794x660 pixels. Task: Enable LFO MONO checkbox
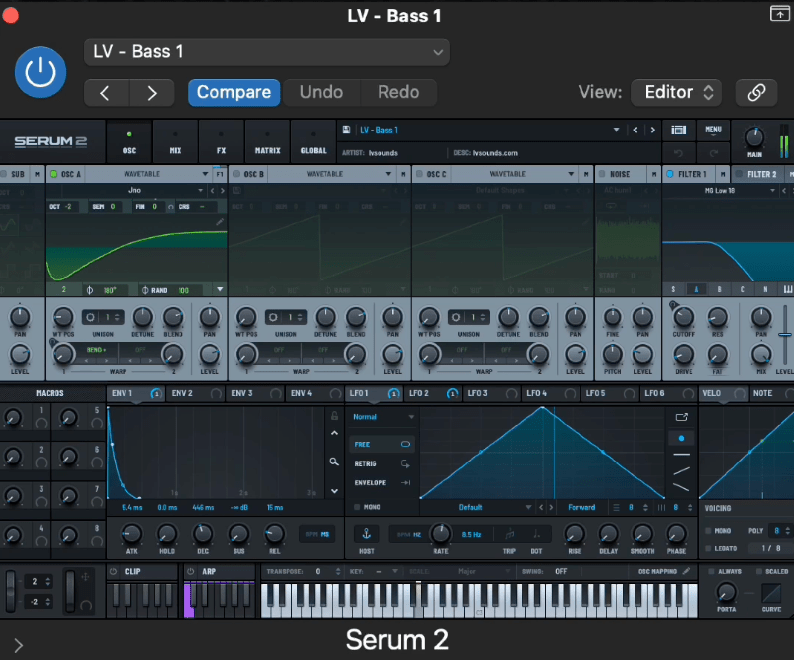click(x=357, y=507)
